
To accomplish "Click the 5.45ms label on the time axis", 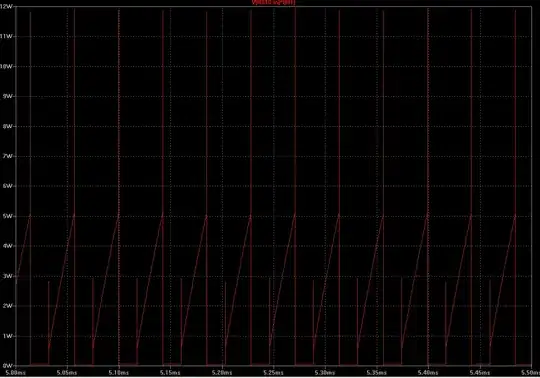I will point(480,373).
